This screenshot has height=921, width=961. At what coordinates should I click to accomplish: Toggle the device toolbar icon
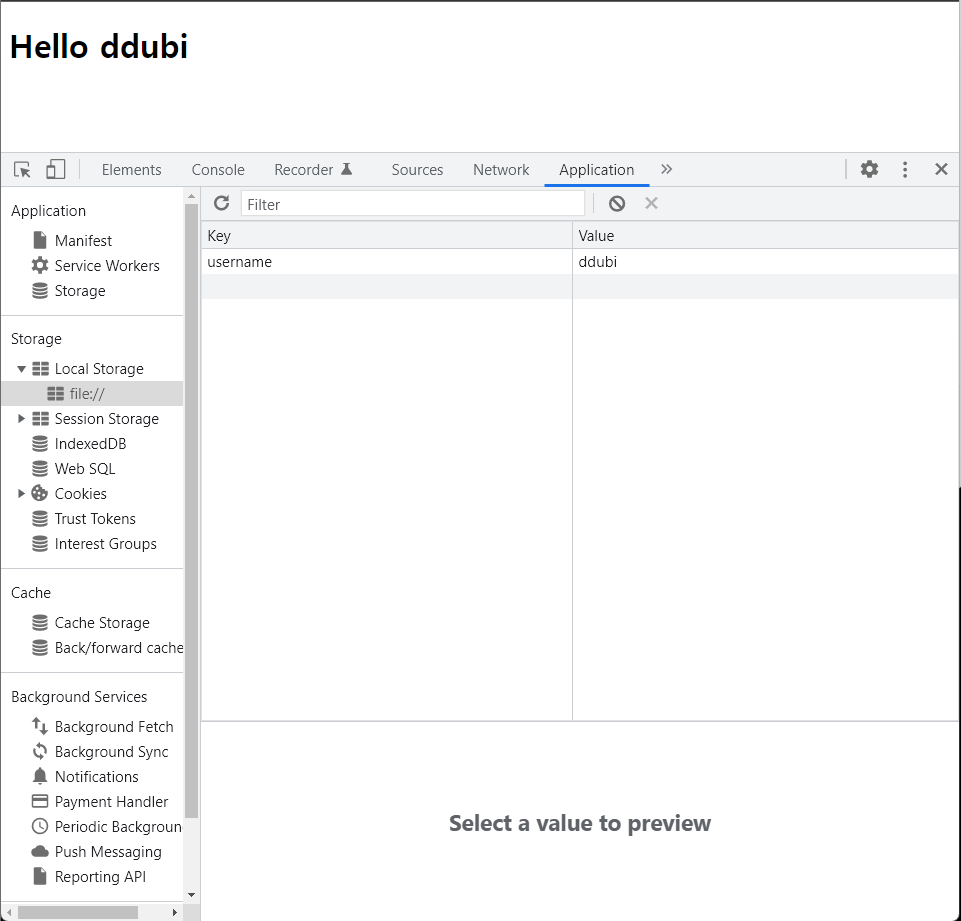pyautogui.click(x=56, y=169)
